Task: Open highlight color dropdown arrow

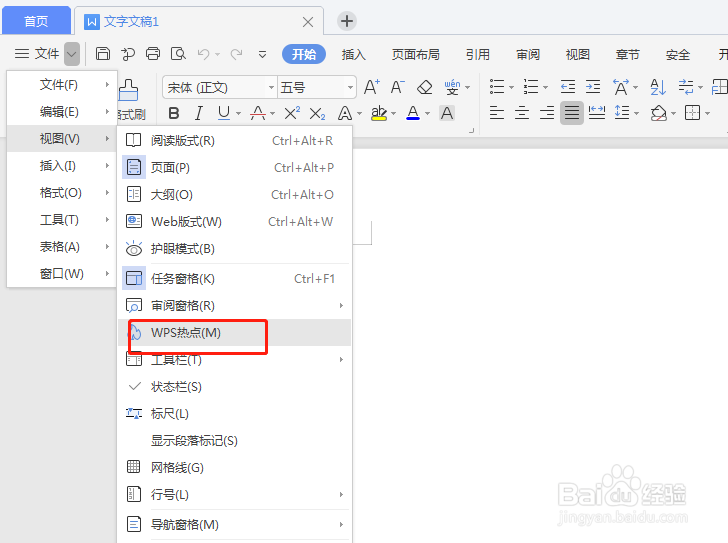Action: click(394, 114)
